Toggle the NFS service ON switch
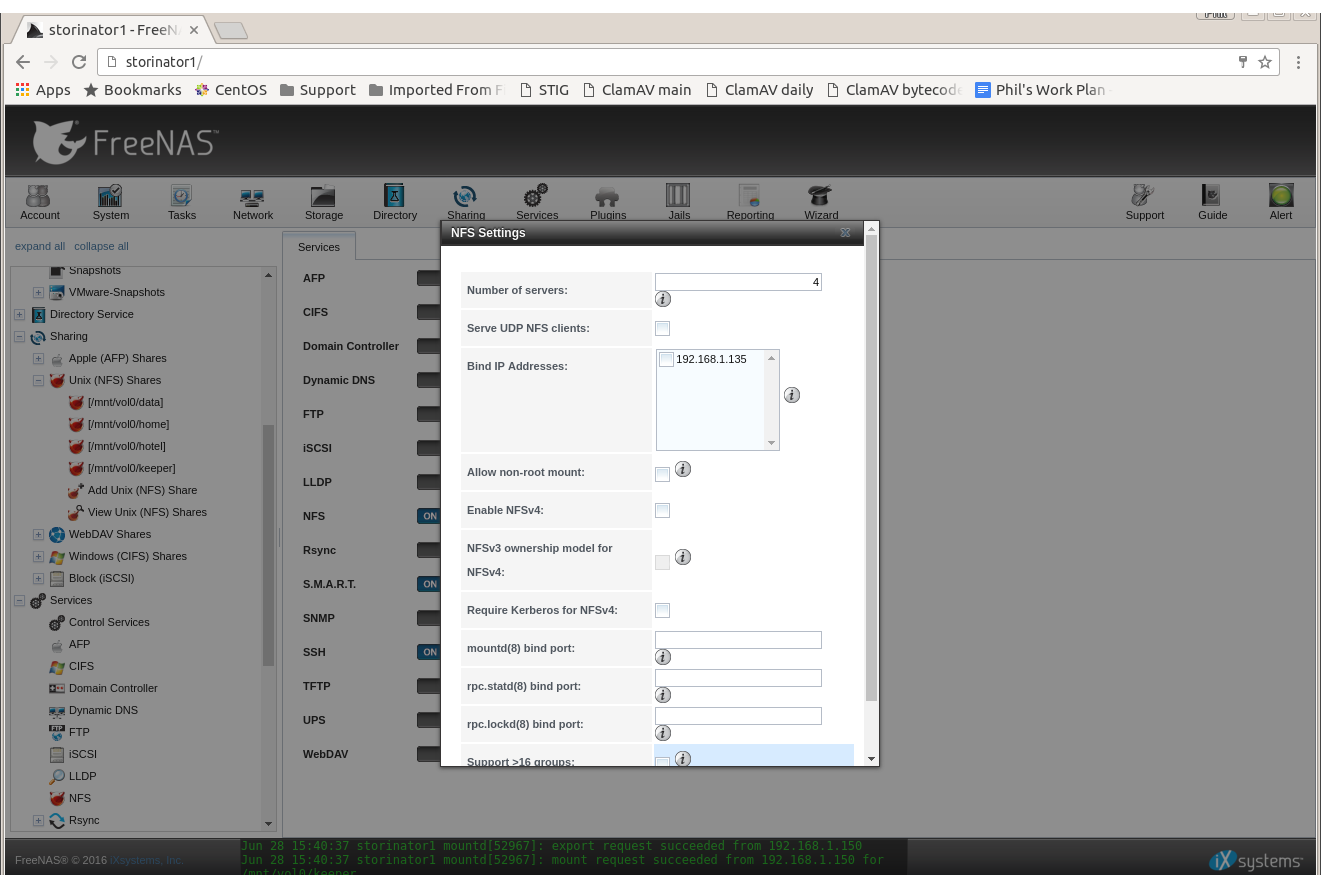 point(429,516)
